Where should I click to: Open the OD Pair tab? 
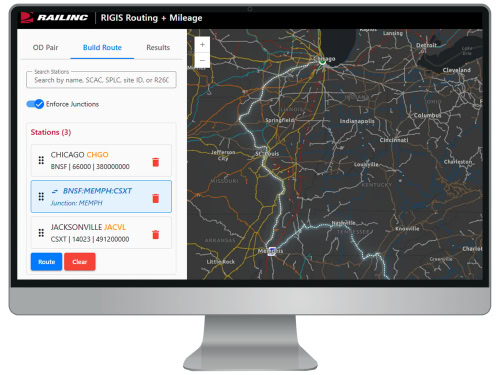tap(45, 48)
